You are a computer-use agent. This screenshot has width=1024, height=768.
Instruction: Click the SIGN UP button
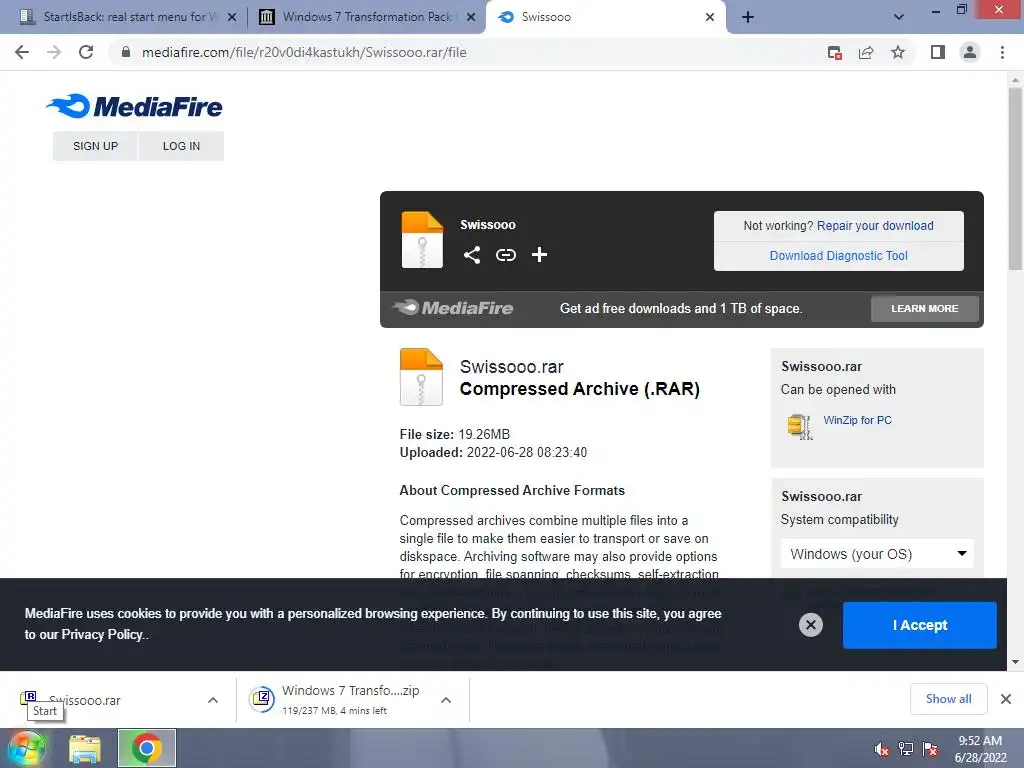95,146
